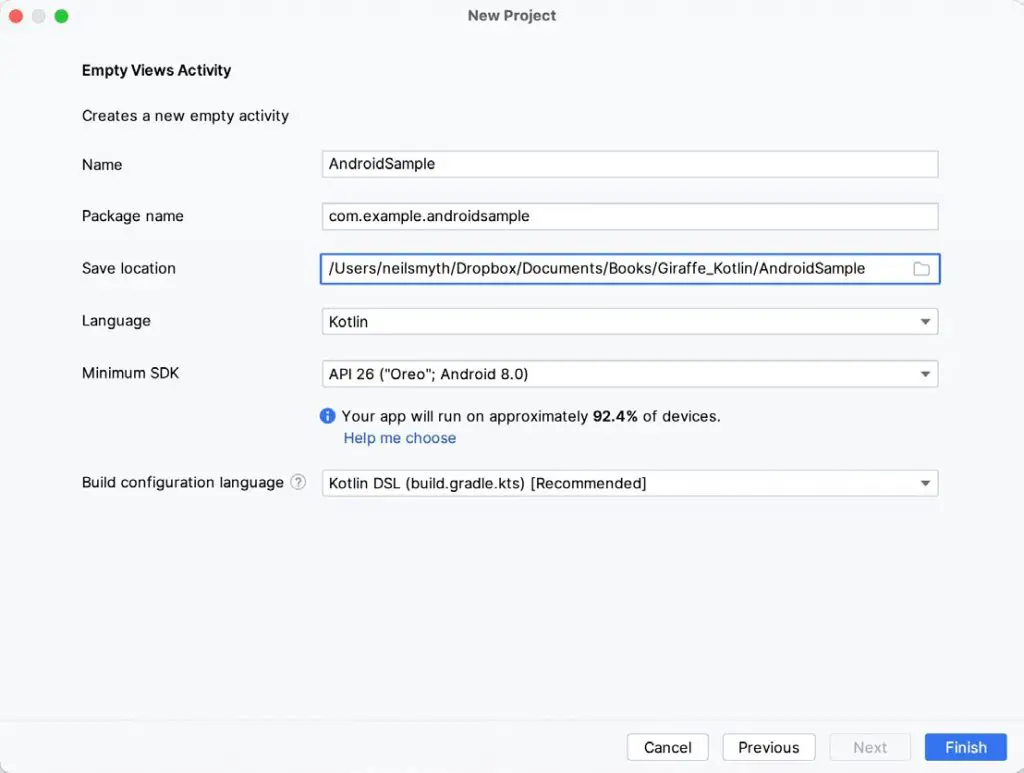Screen dimensions: 1024x773
Task: Click the Help me choose link
Action: 399,437
